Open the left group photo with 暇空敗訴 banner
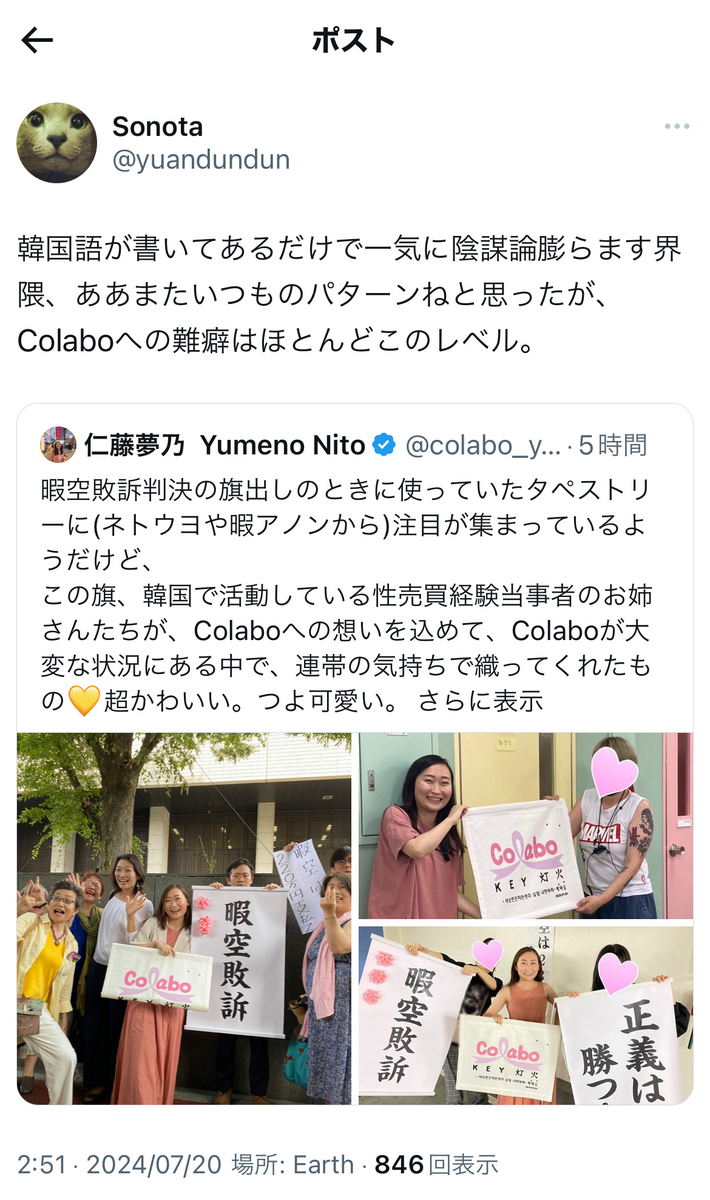 [x=184, y=918]
